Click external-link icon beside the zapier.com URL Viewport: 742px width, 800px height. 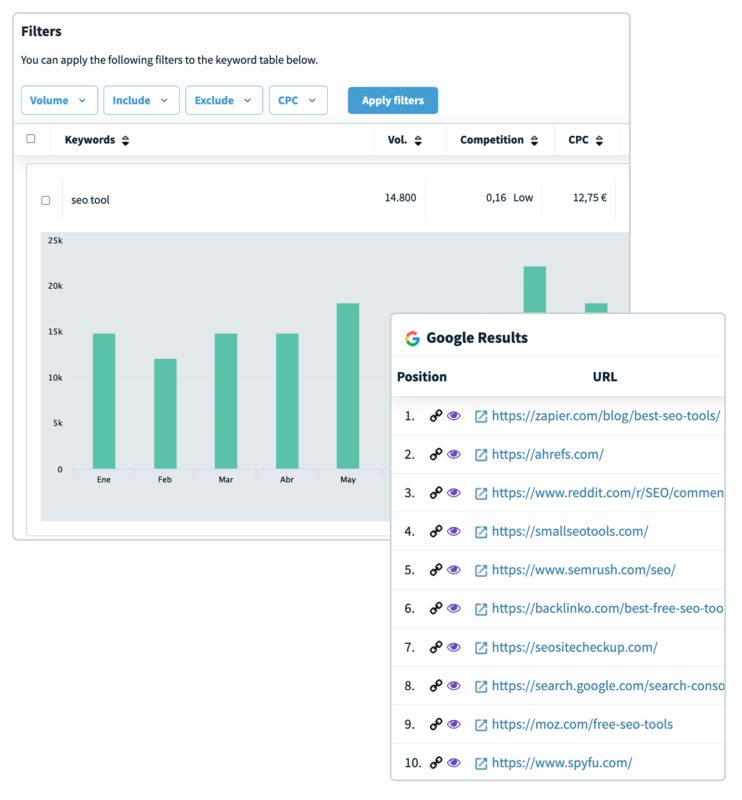[x=481, y=416]
